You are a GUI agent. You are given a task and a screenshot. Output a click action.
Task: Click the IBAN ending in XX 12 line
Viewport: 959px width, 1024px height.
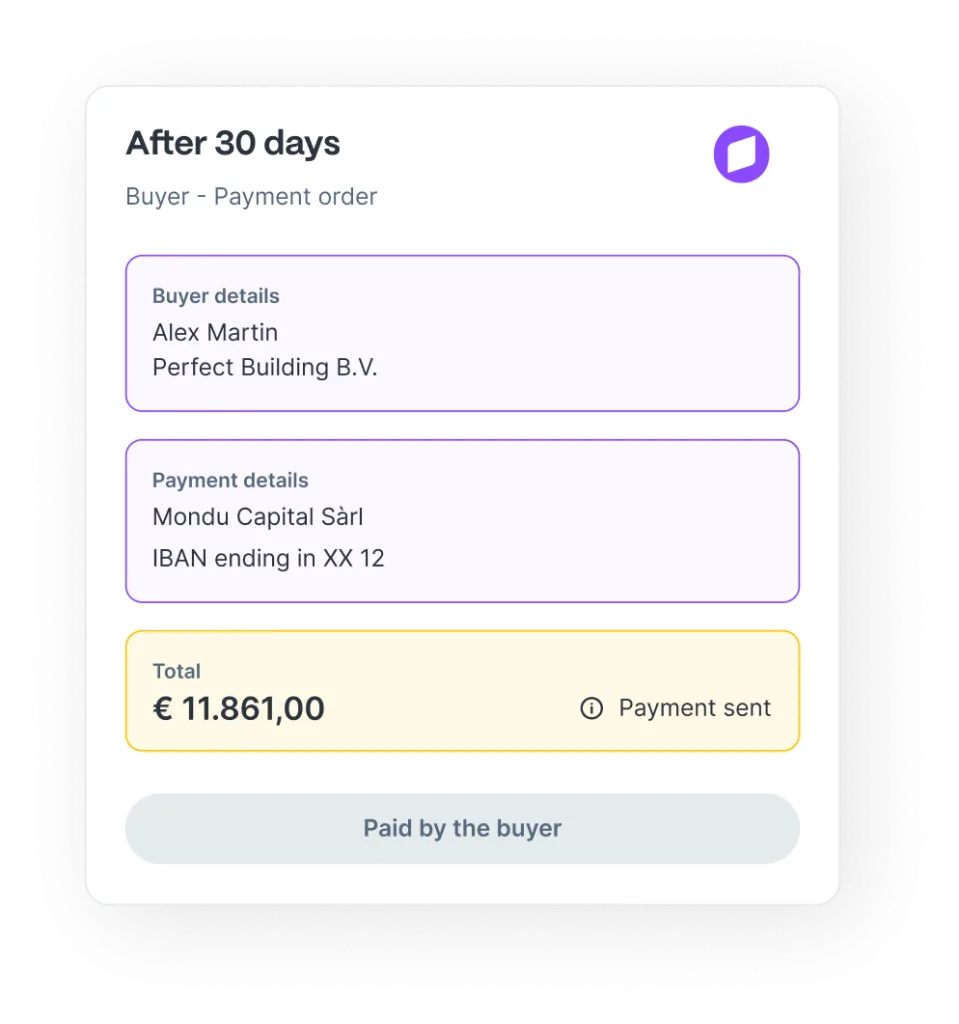pyautogui.click(x=268, y=558)
